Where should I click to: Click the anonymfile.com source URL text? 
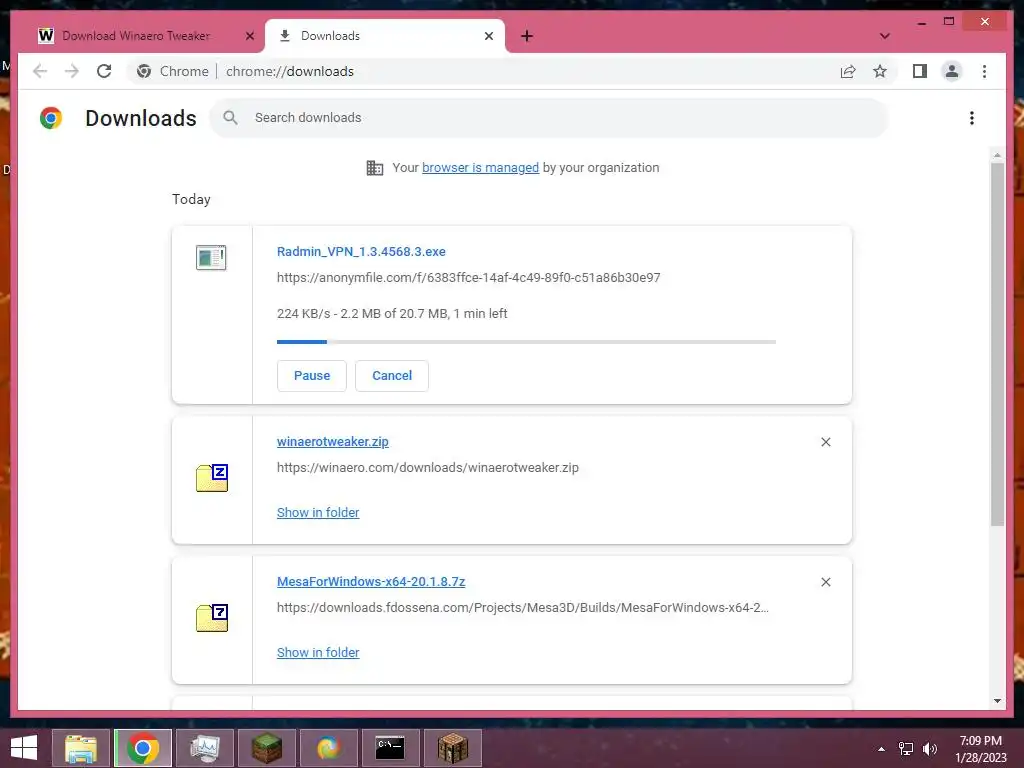point(468,278)
